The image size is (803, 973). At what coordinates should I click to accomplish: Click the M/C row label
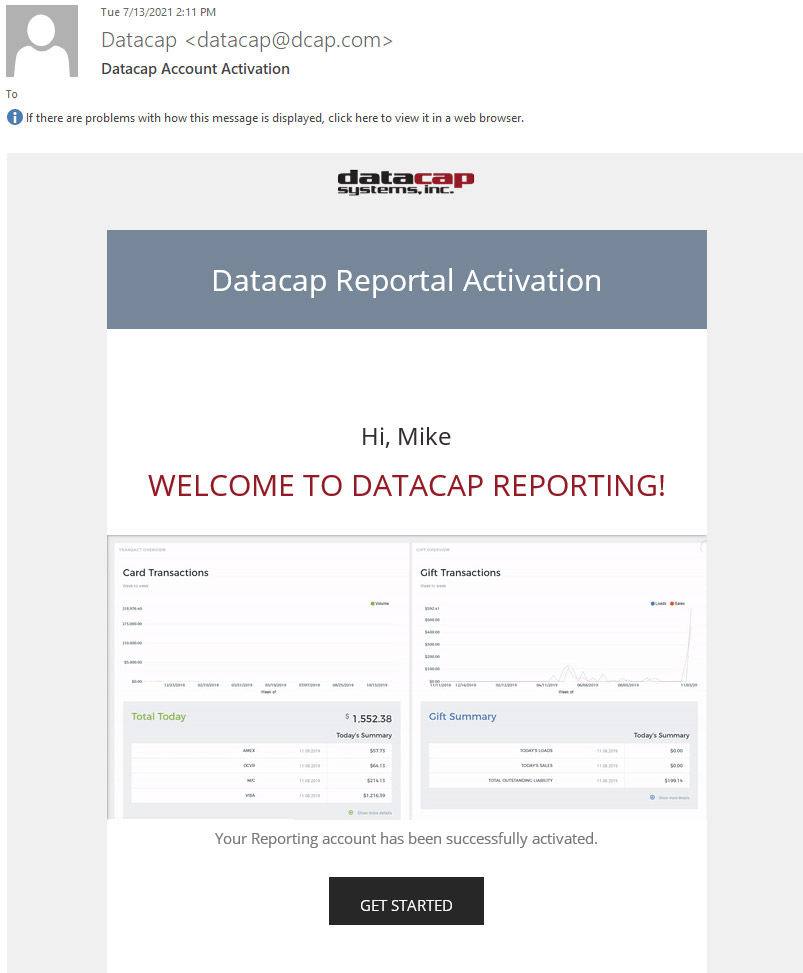(251, 781)
